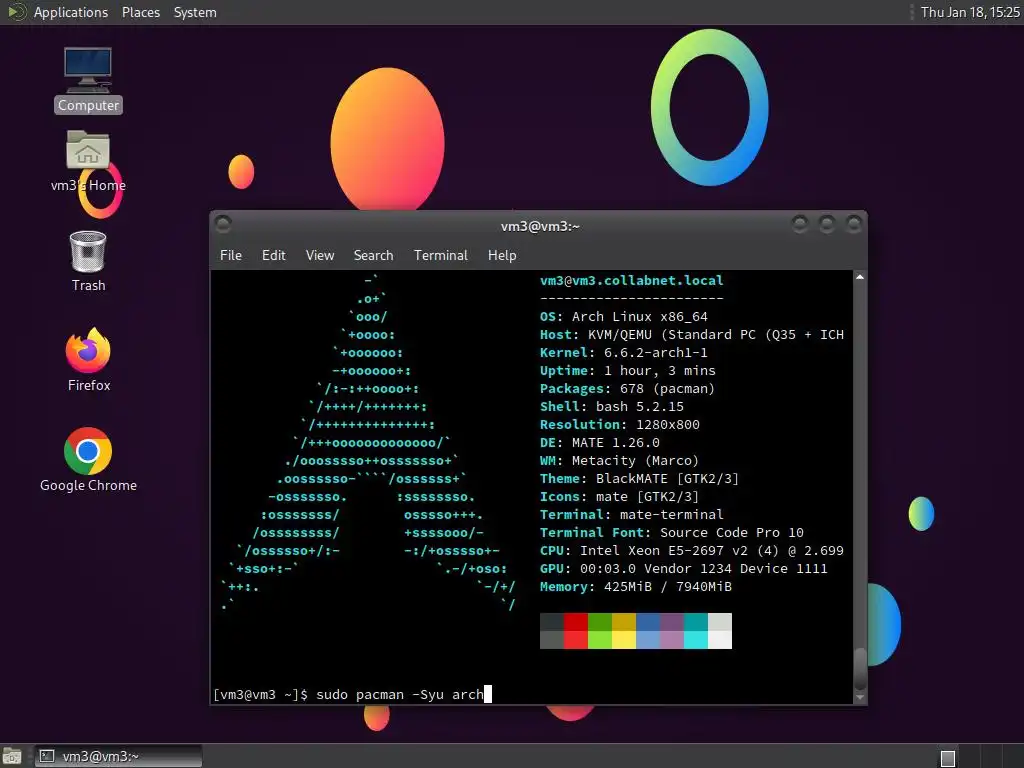Screen dimensions: 1024x768
Task: Click the 'Uptime: 1 hour, 3 mins' line
Action: pyautogui.click(x=628, y=371)
